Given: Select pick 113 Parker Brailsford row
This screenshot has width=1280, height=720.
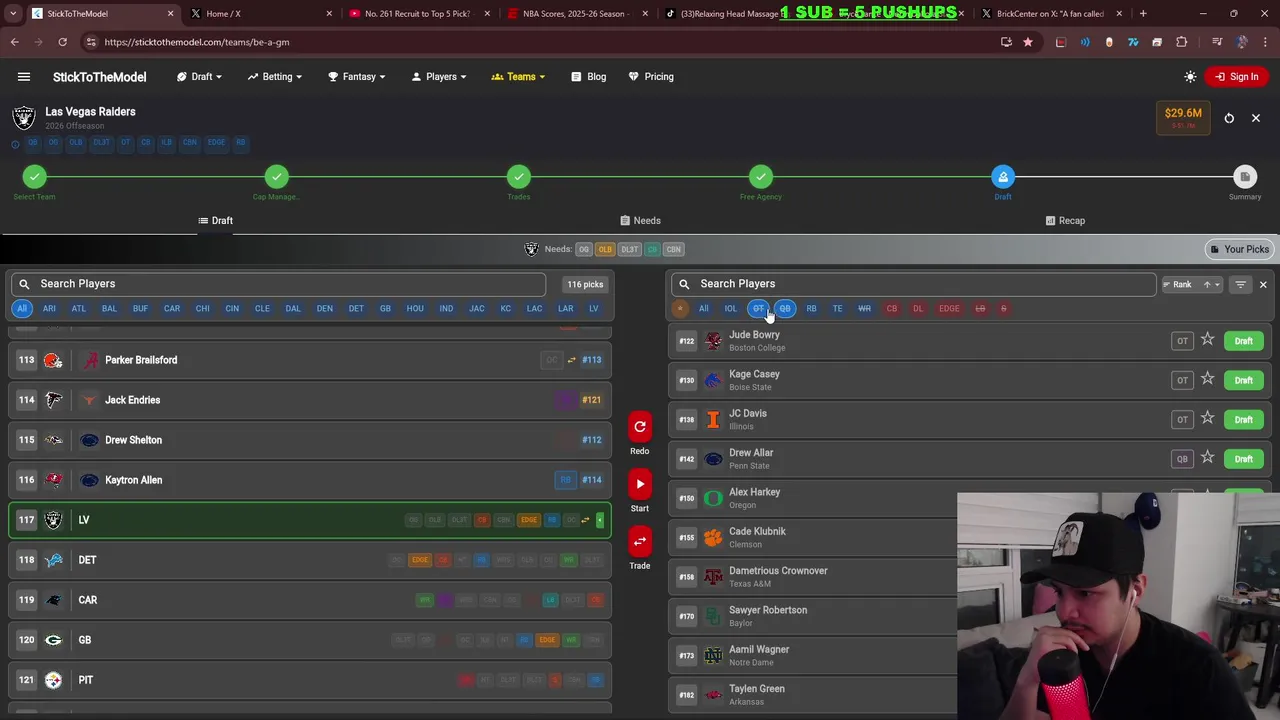Looking at the screenshot, I should [310, 360].
